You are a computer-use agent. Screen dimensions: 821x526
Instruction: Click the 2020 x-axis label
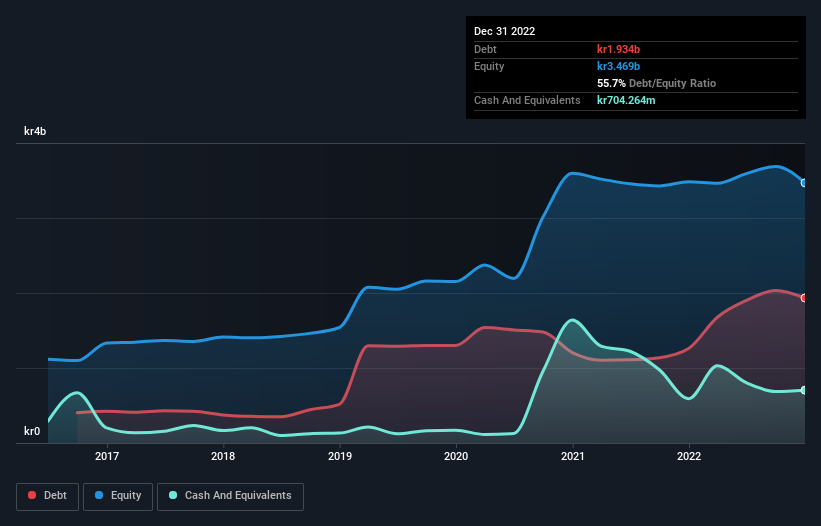point(456,456)
